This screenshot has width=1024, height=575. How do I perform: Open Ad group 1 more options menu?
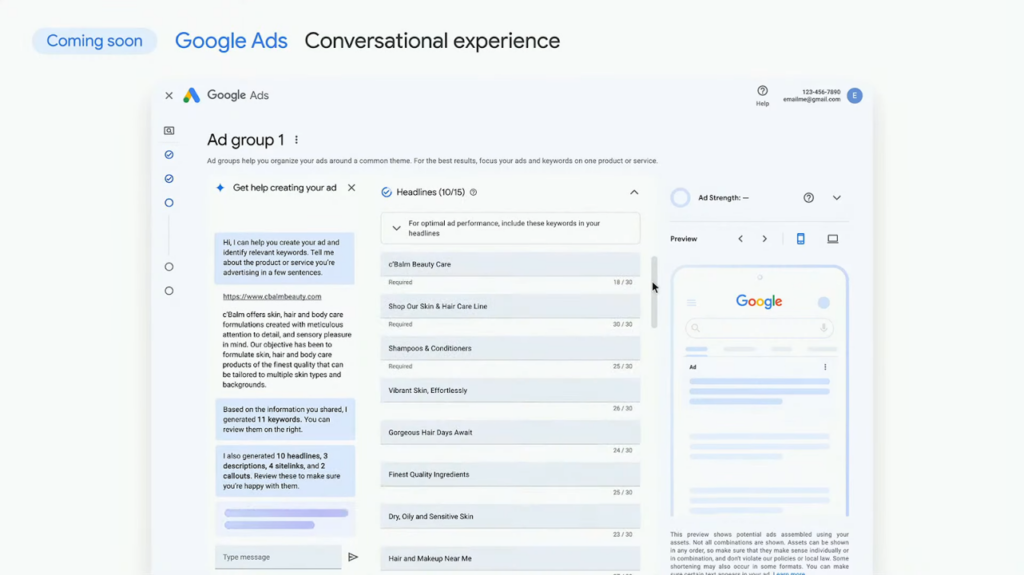tap(296, 140)
